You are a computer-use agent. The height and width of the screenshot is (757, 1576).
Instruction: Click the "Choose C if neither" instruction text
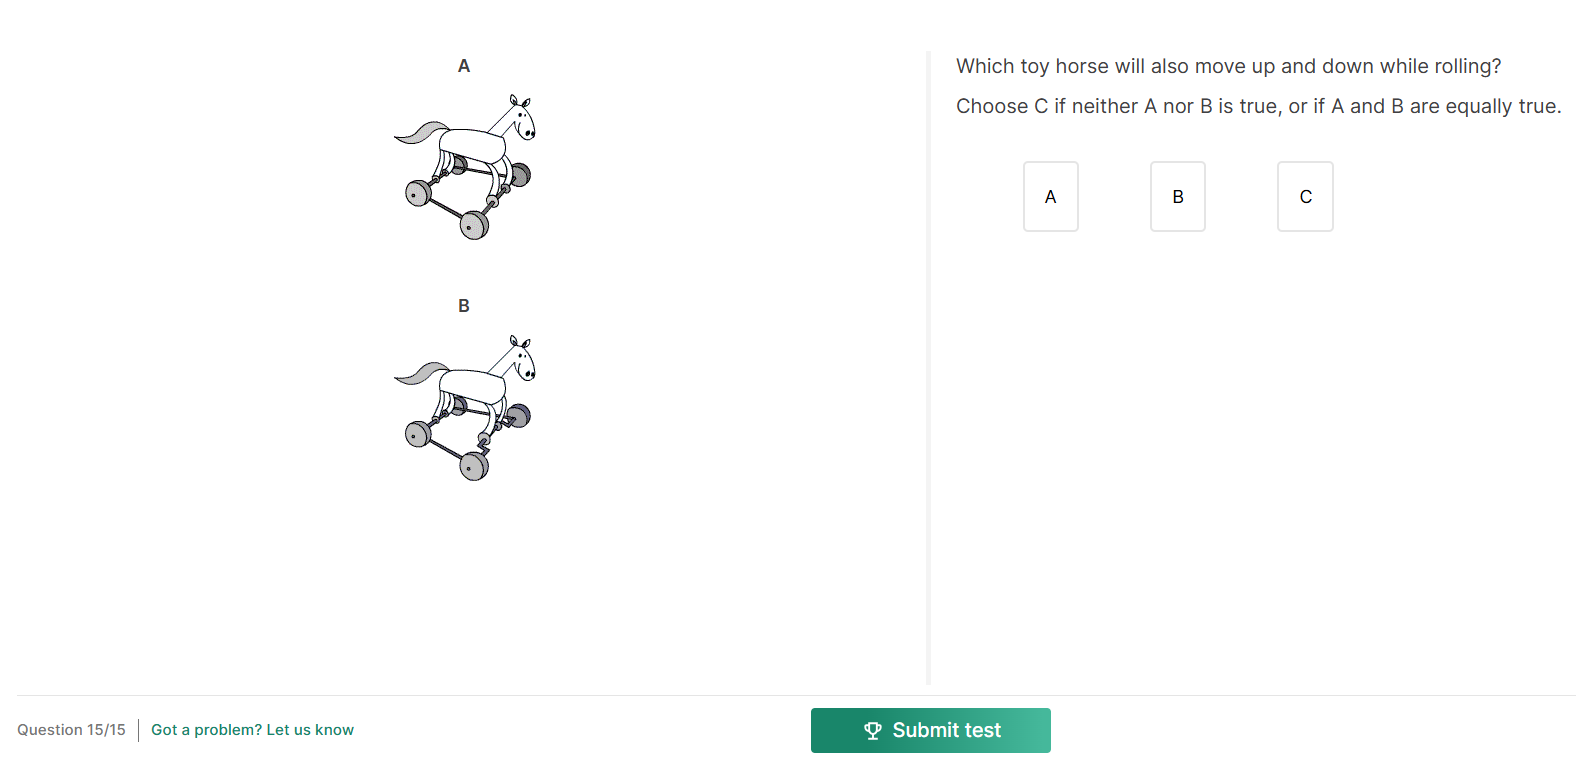[x=1258, y=106]
